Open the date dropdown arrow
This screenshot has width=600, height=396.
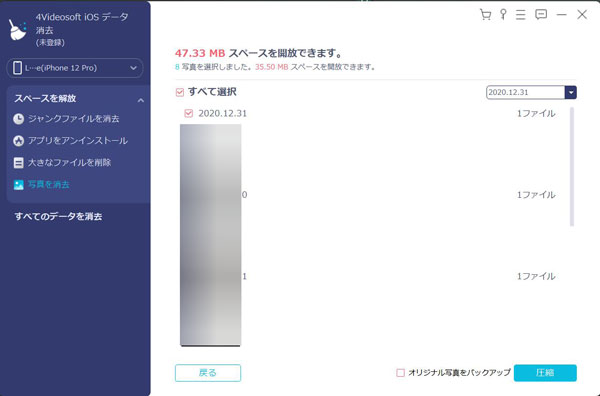(571, 92)
